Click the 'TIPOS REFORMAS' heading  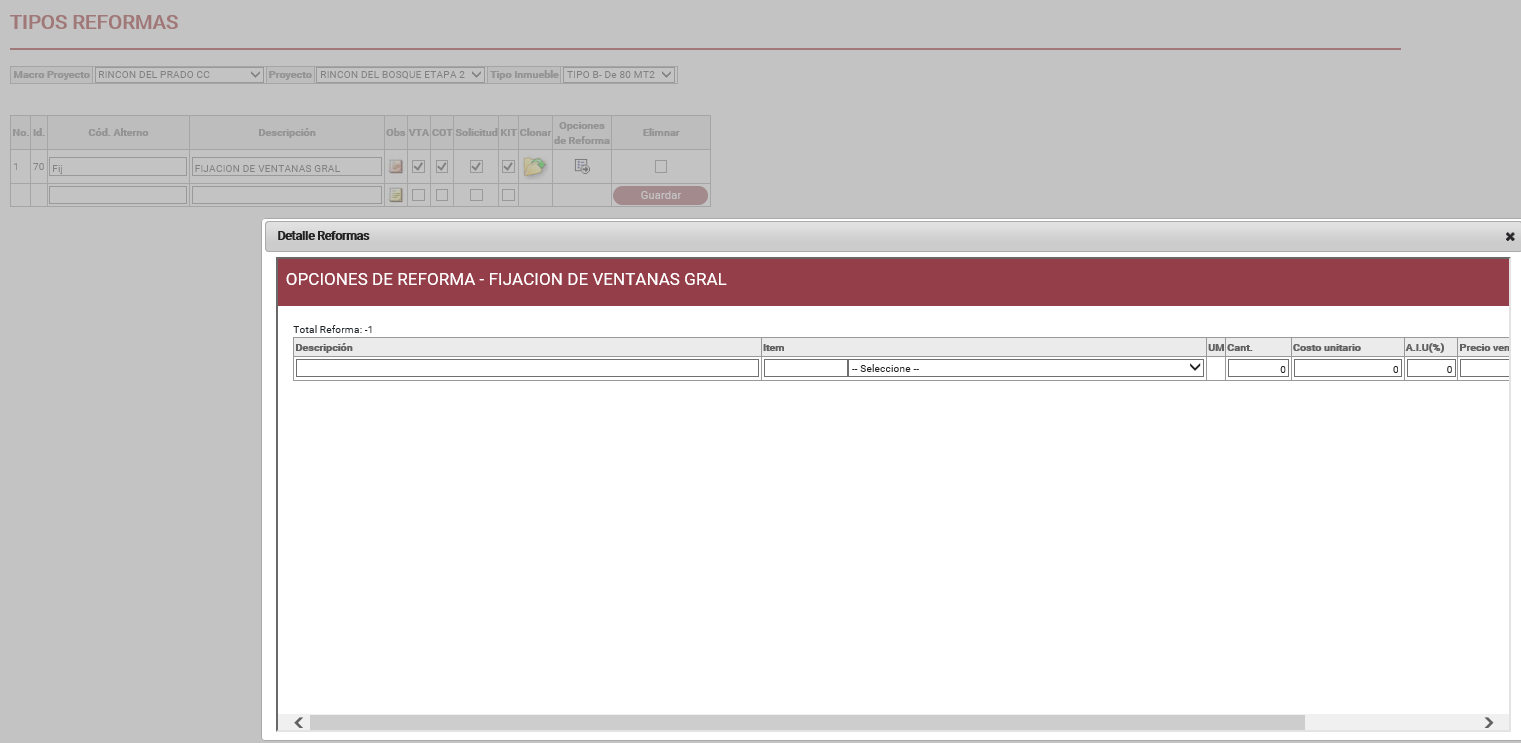[x=94, y=22]
